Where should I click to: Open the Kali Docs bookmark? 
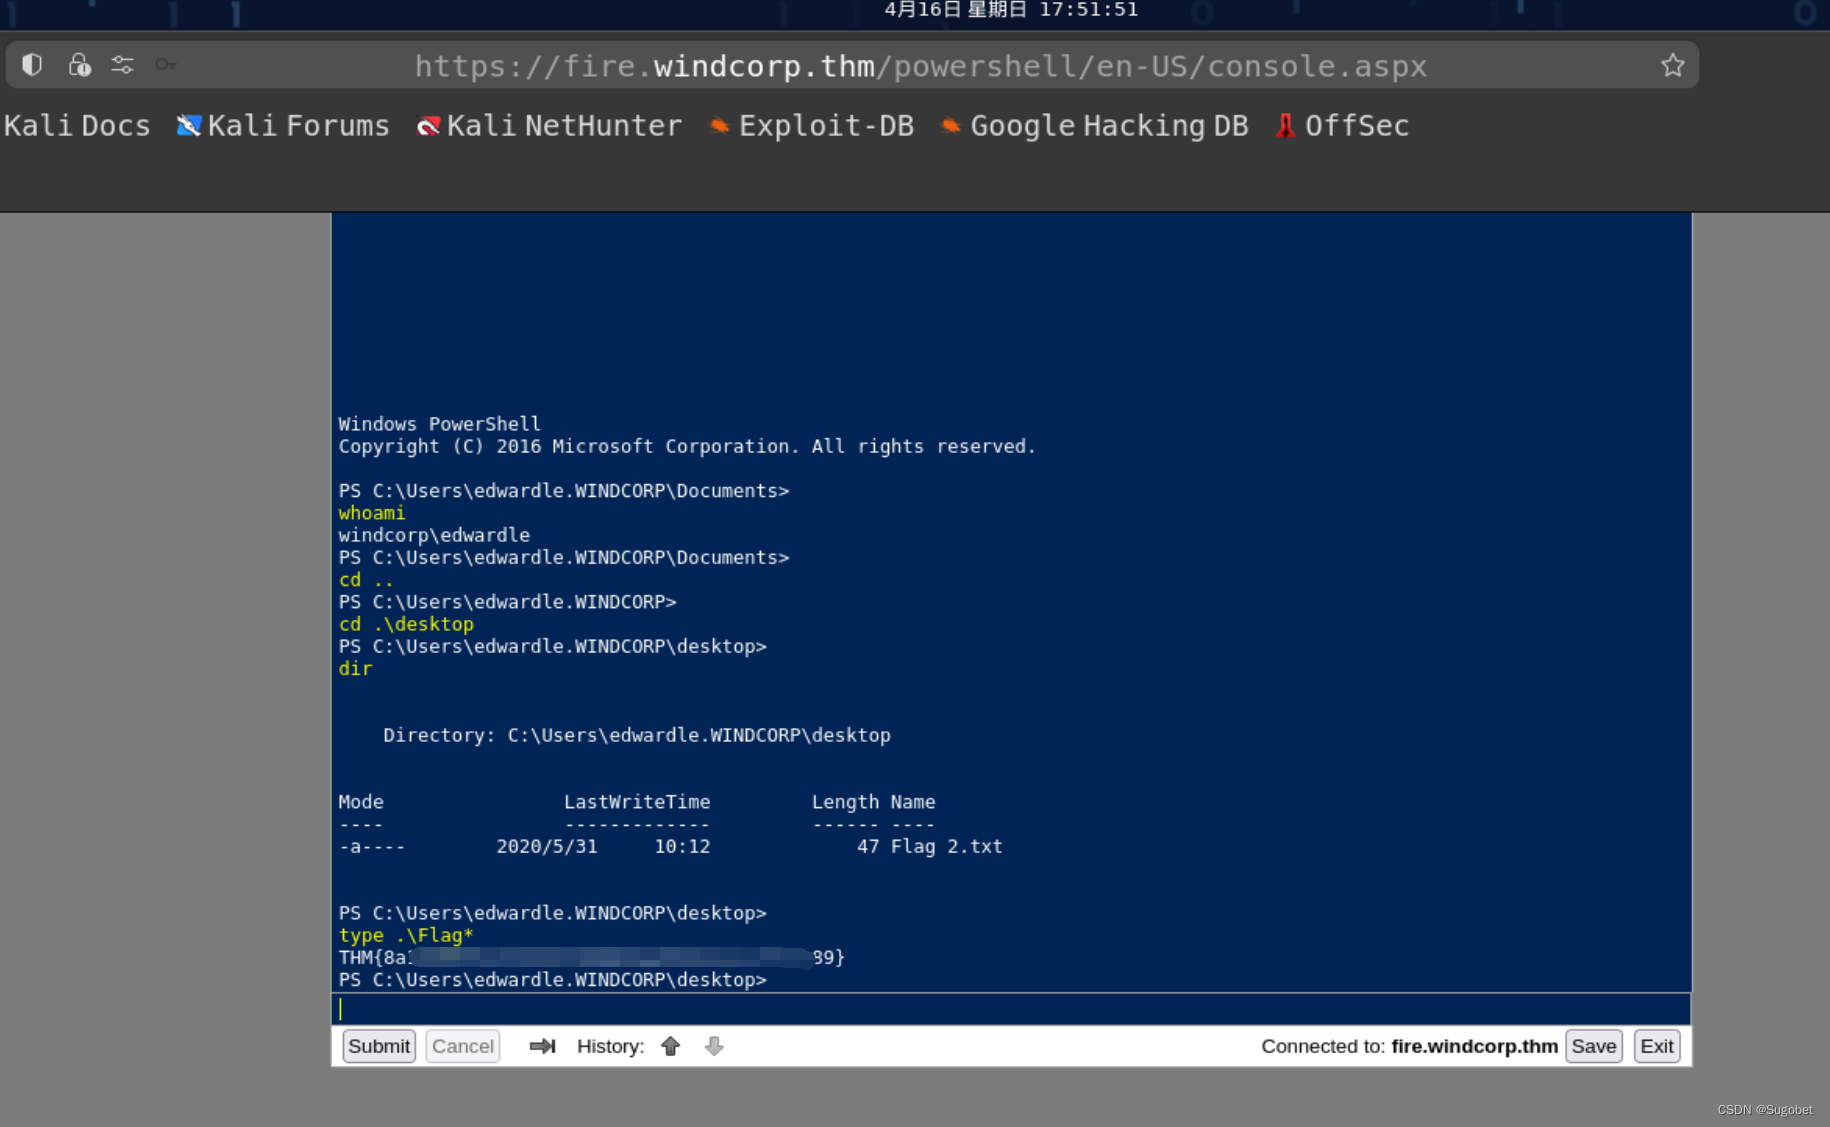click(x=77, y=126)
